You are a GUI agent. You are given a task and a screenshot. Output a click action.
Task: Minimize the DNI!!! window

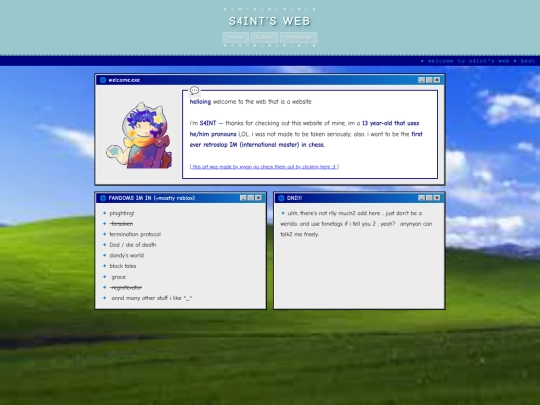click(x=421, y=198)
